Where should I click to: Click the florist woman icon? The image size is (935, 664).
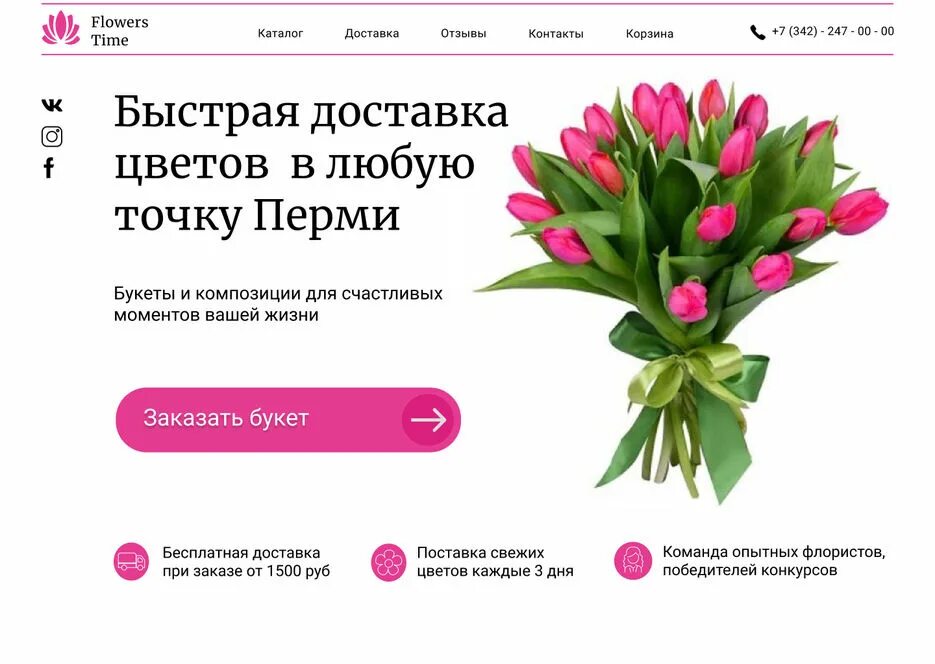(x=633, y=561)
